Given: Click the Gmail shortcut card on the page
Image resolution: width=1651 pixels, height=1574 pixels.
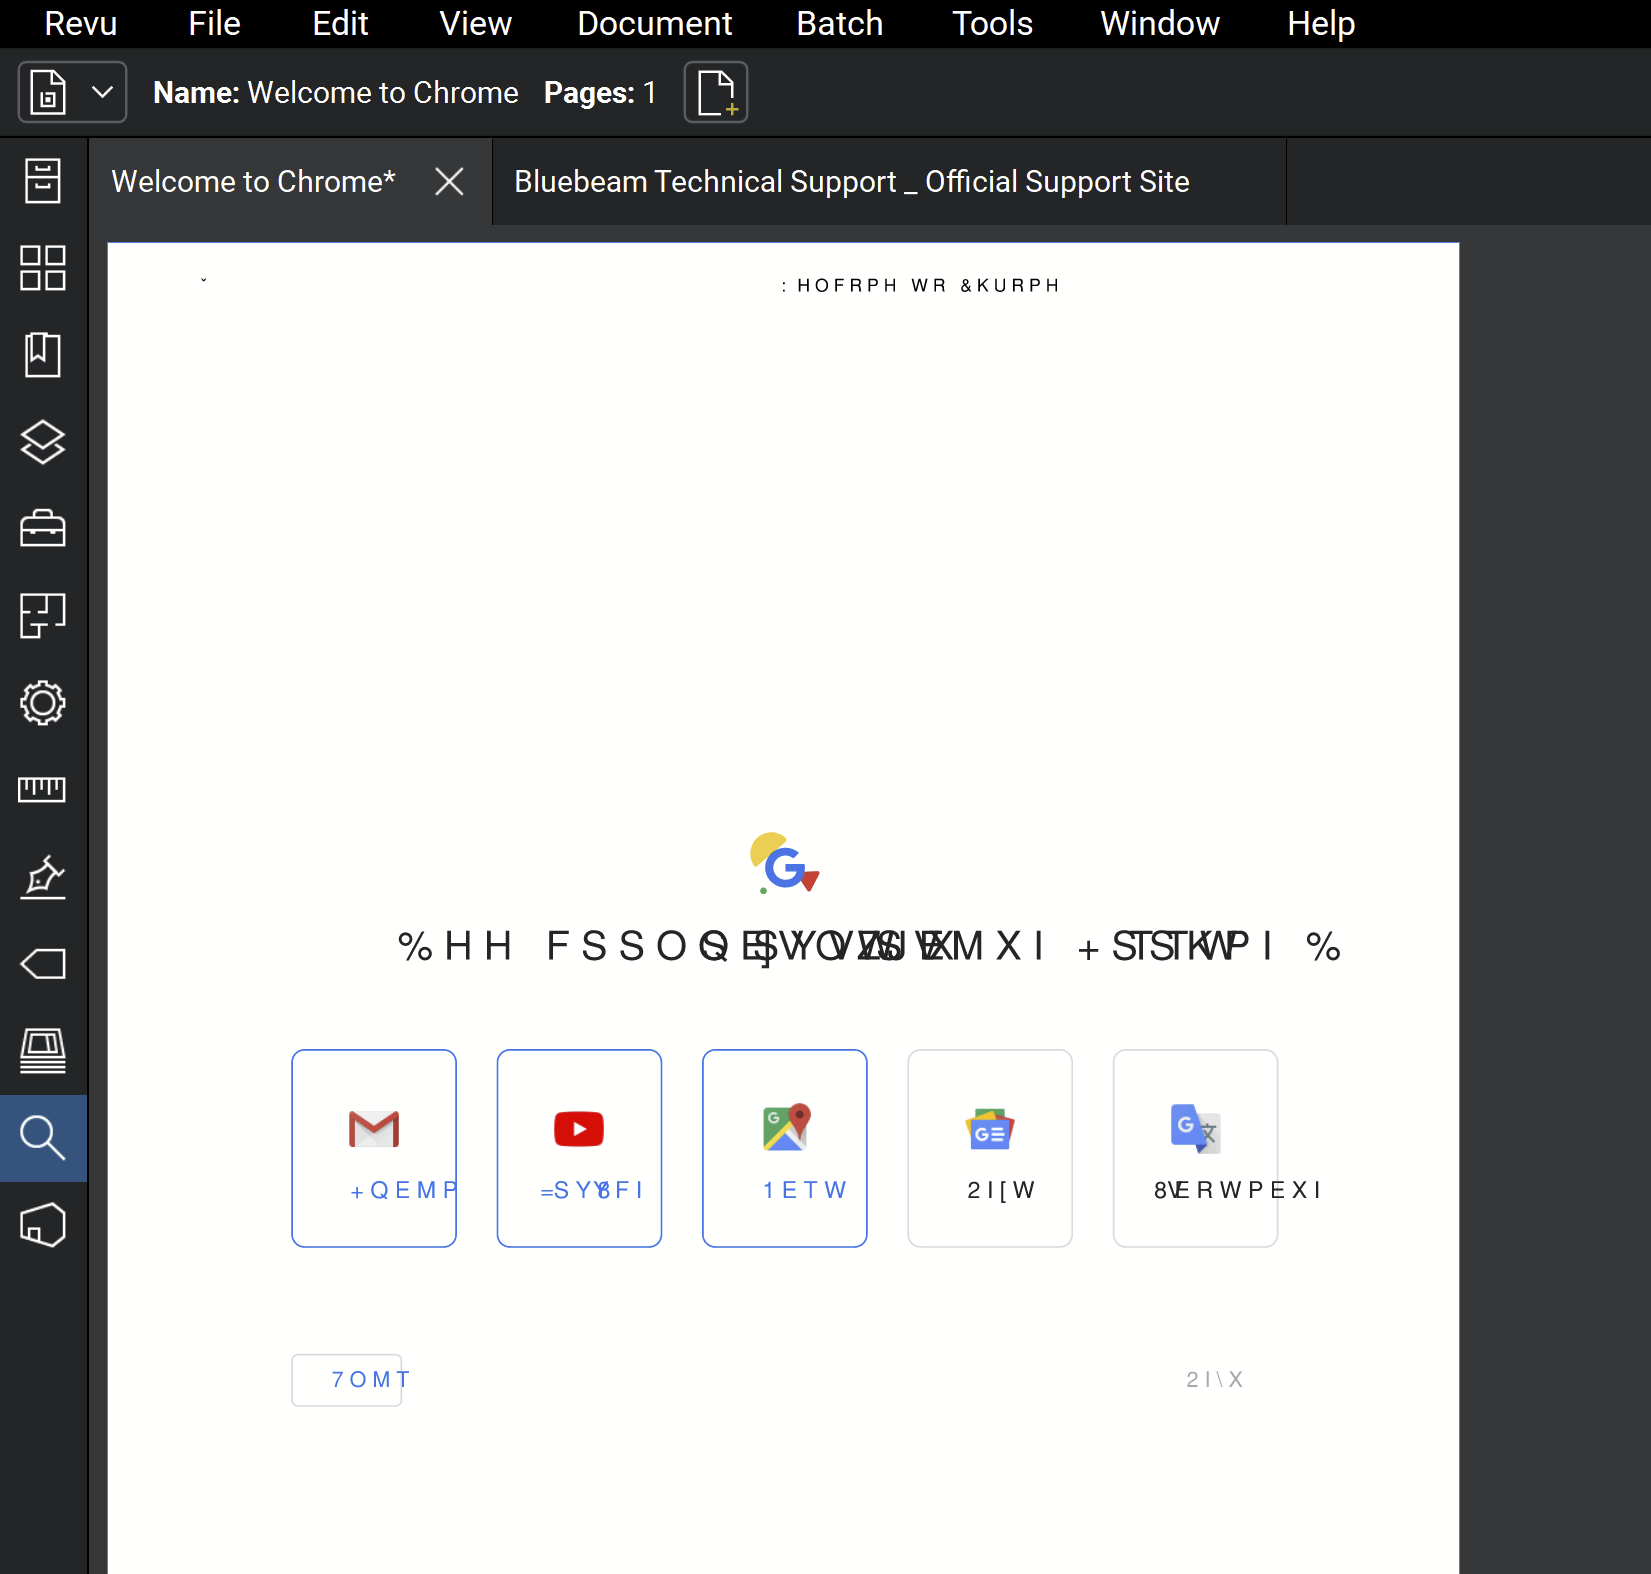Looking at the screenshot, I should coord(373,1148).
